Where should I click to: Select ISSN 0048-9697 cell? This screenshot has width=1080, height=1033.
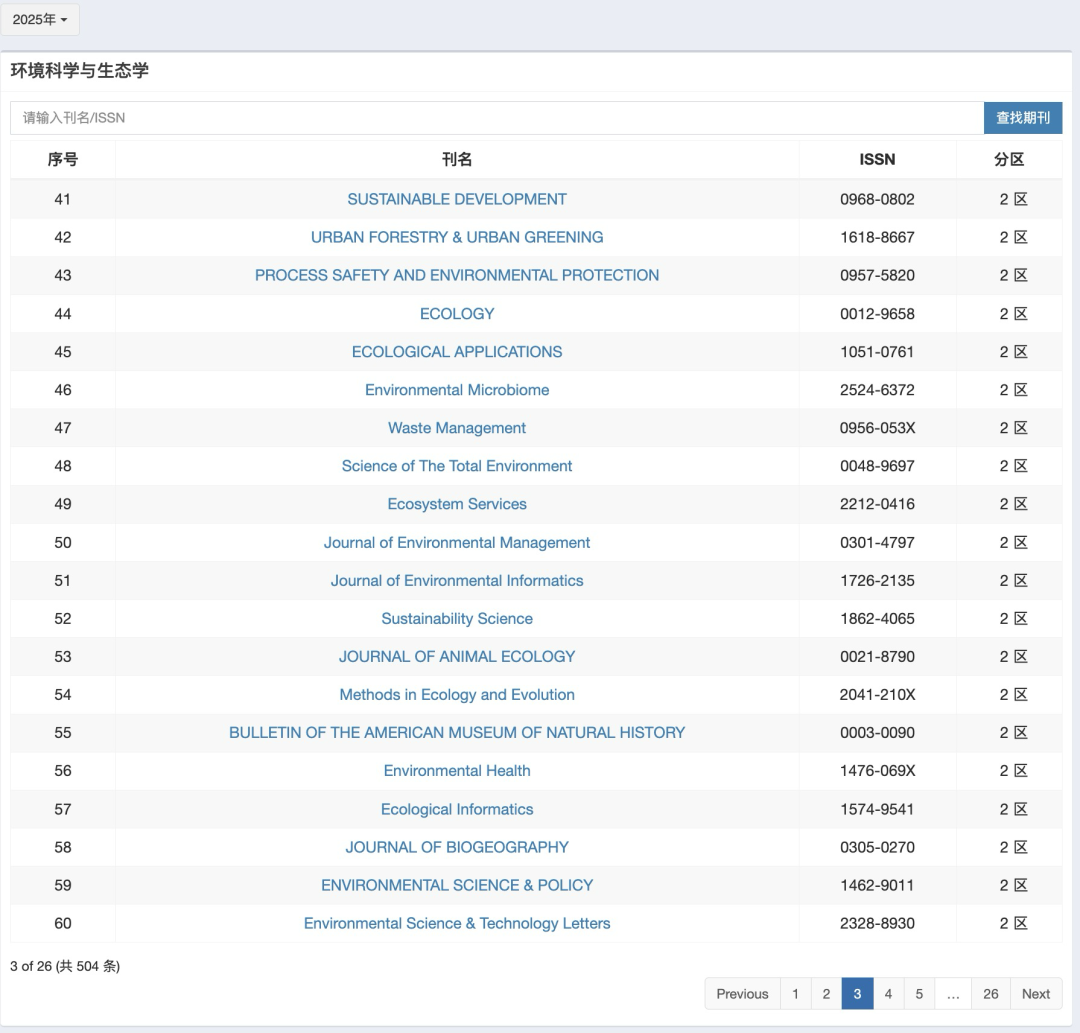[x=878, y=466]
